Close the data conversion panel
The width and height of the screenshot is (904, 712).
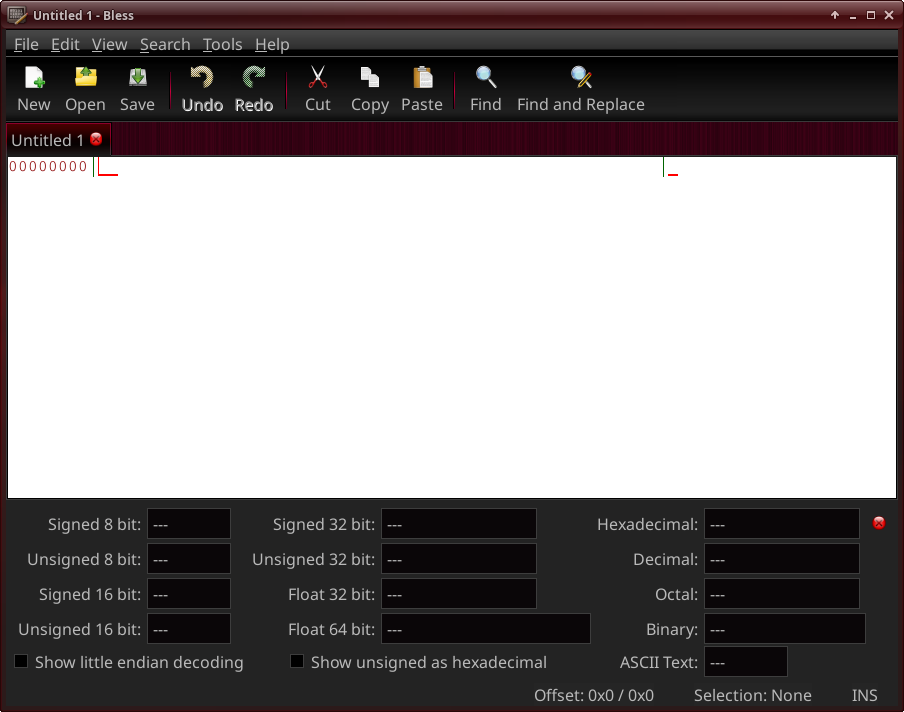(879, 523)
